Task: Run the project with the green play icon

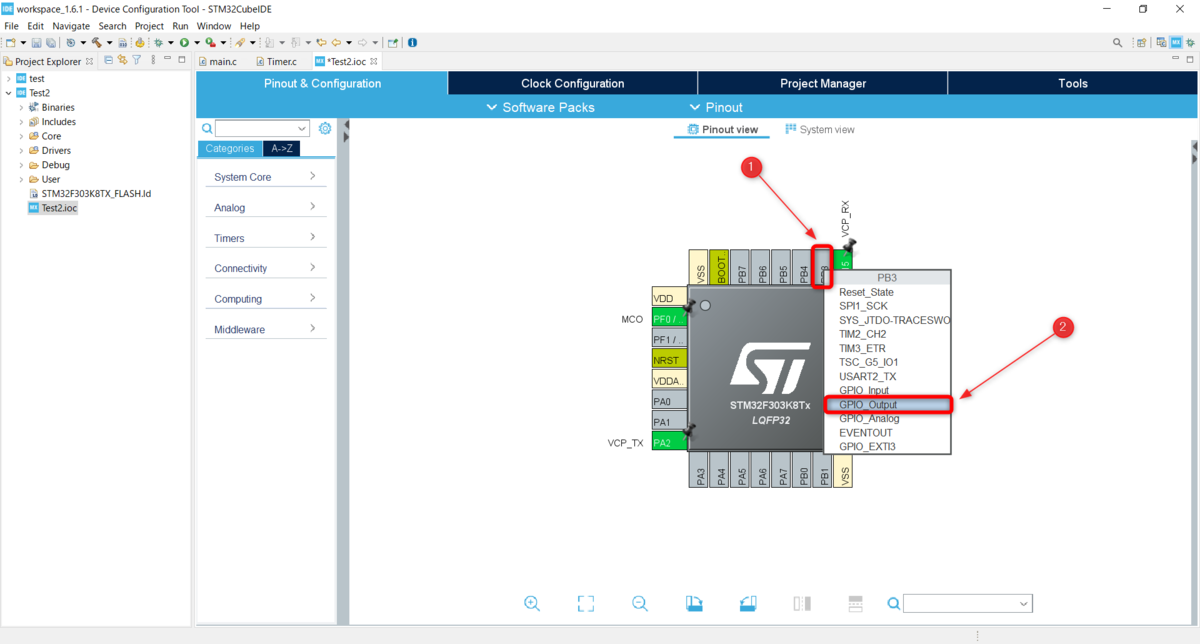Action: [x=184, y=43]
